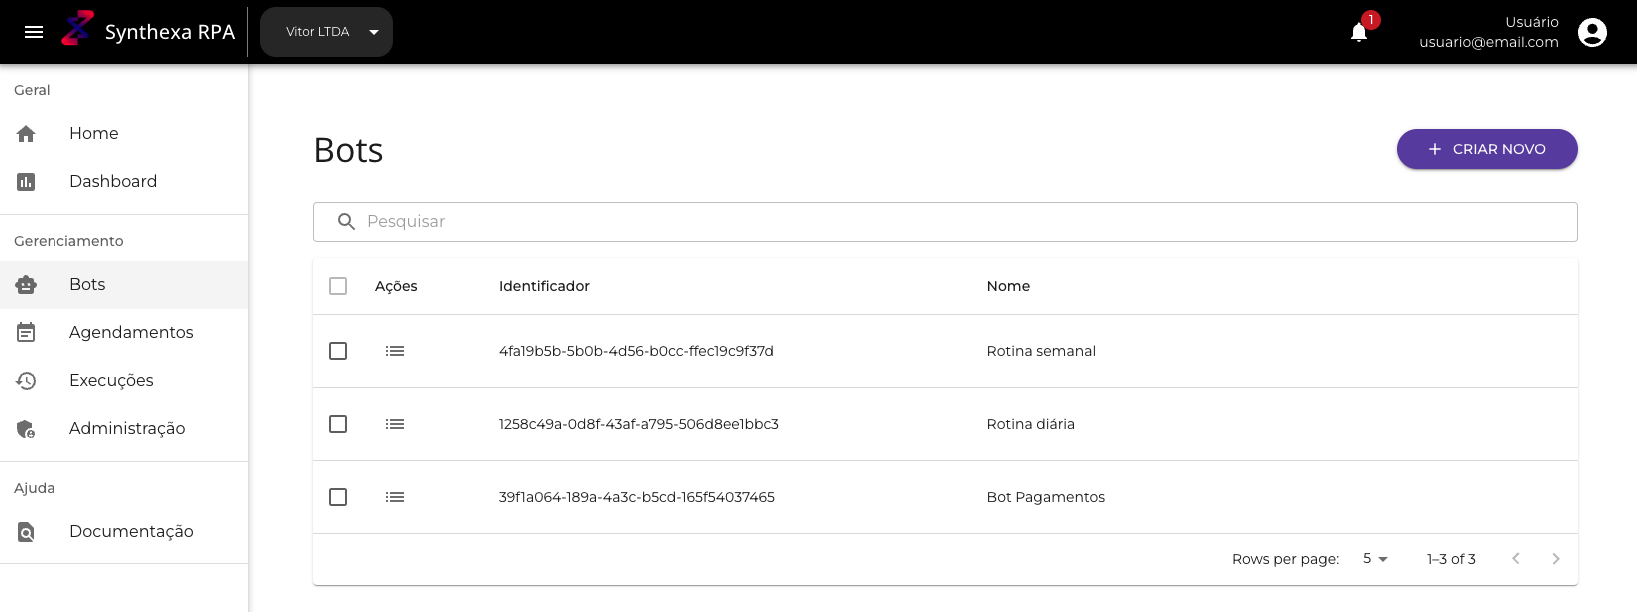Click the Rotina semanal name cell
This screenshot has width=1637, height=612.
coord(1041,351)
